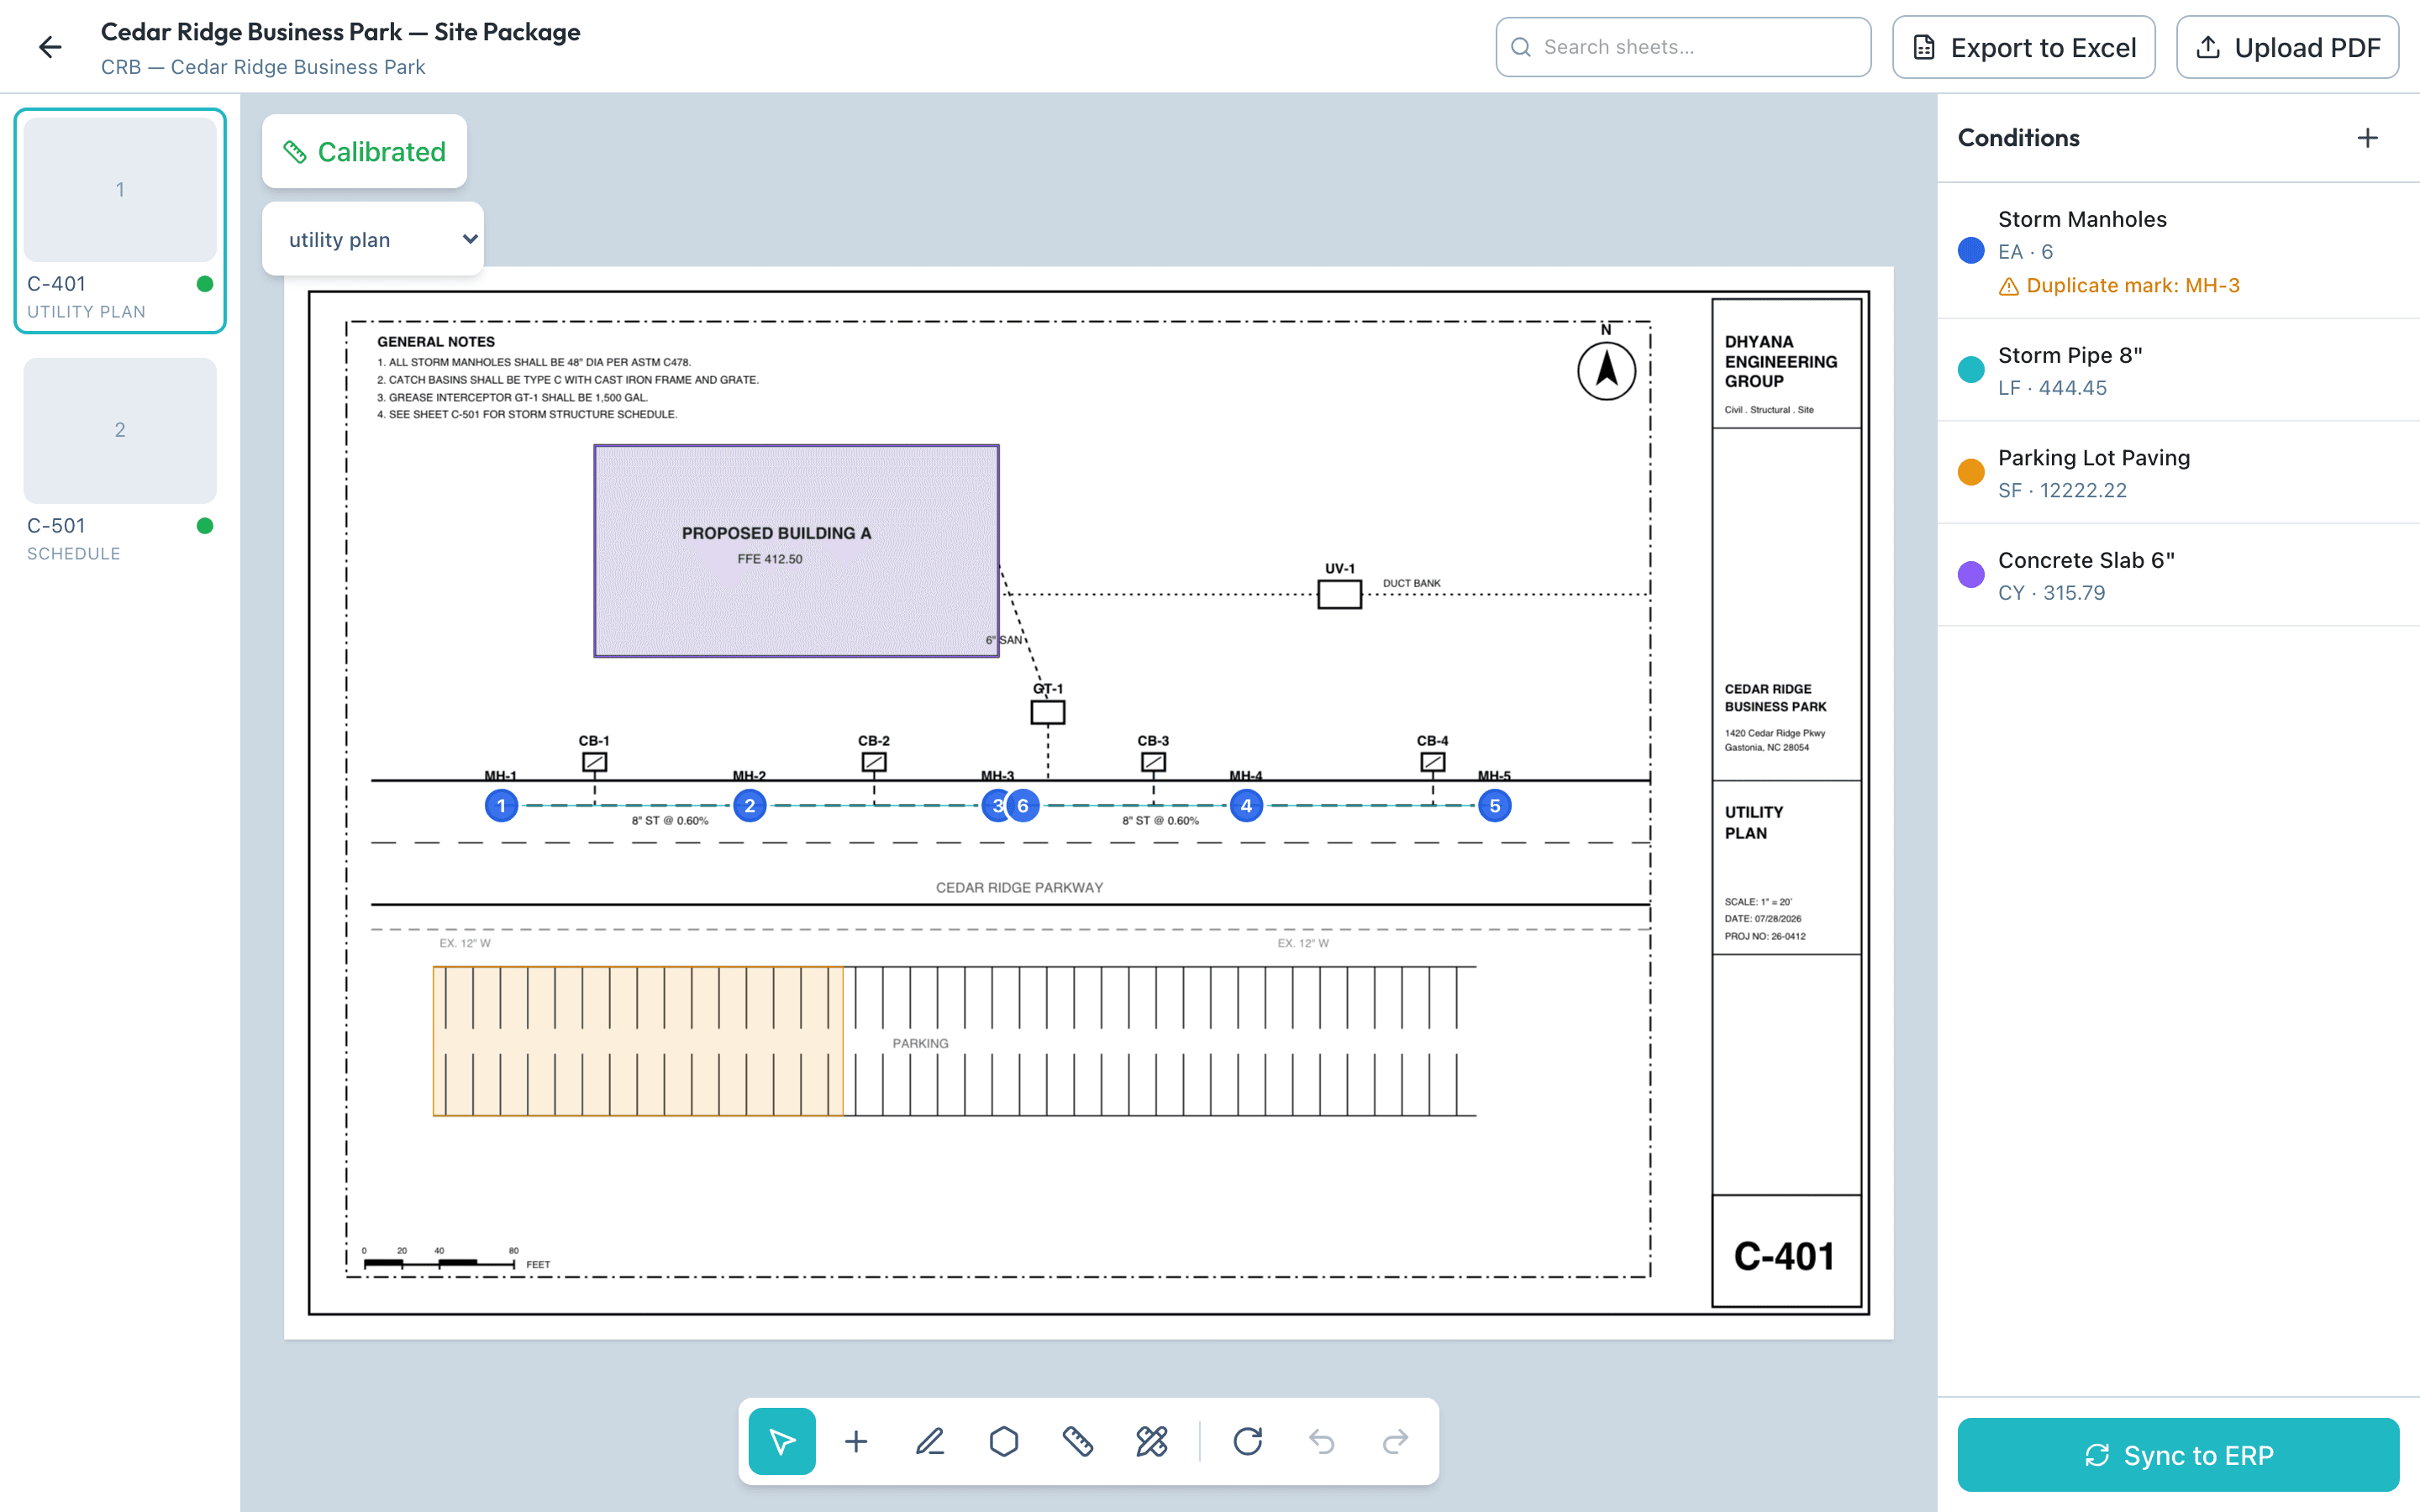Open sheet C-401 thumbnail
This screenshot has height=1512, width=2420.
click(x=120, y=220)
